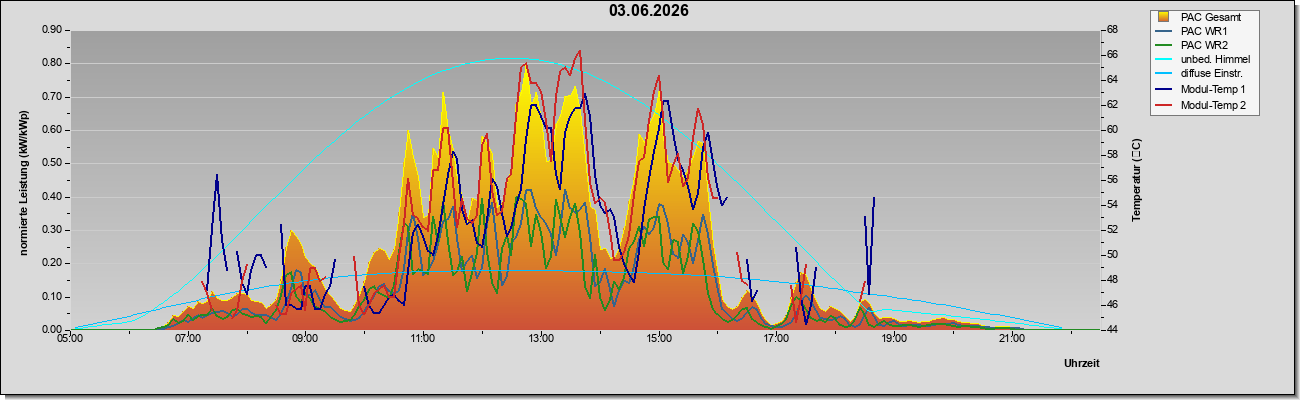Select the Modul-Temp 2 red legend marker
This screenshot has width=1300, height=400.
(1164, 104)
